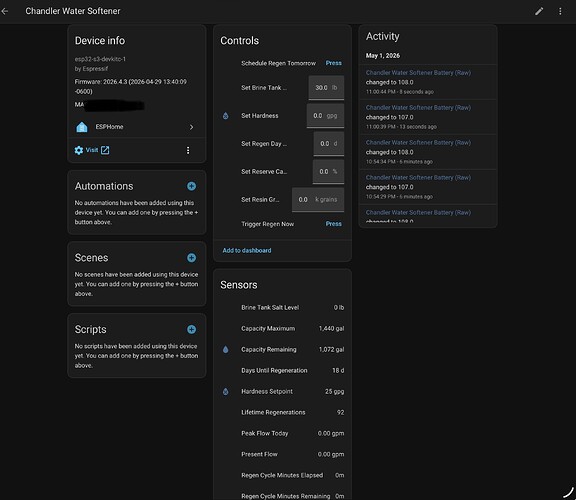
Task: Click water drop icon beside Hardness Setpoint
Action: [x=226, y=392]
